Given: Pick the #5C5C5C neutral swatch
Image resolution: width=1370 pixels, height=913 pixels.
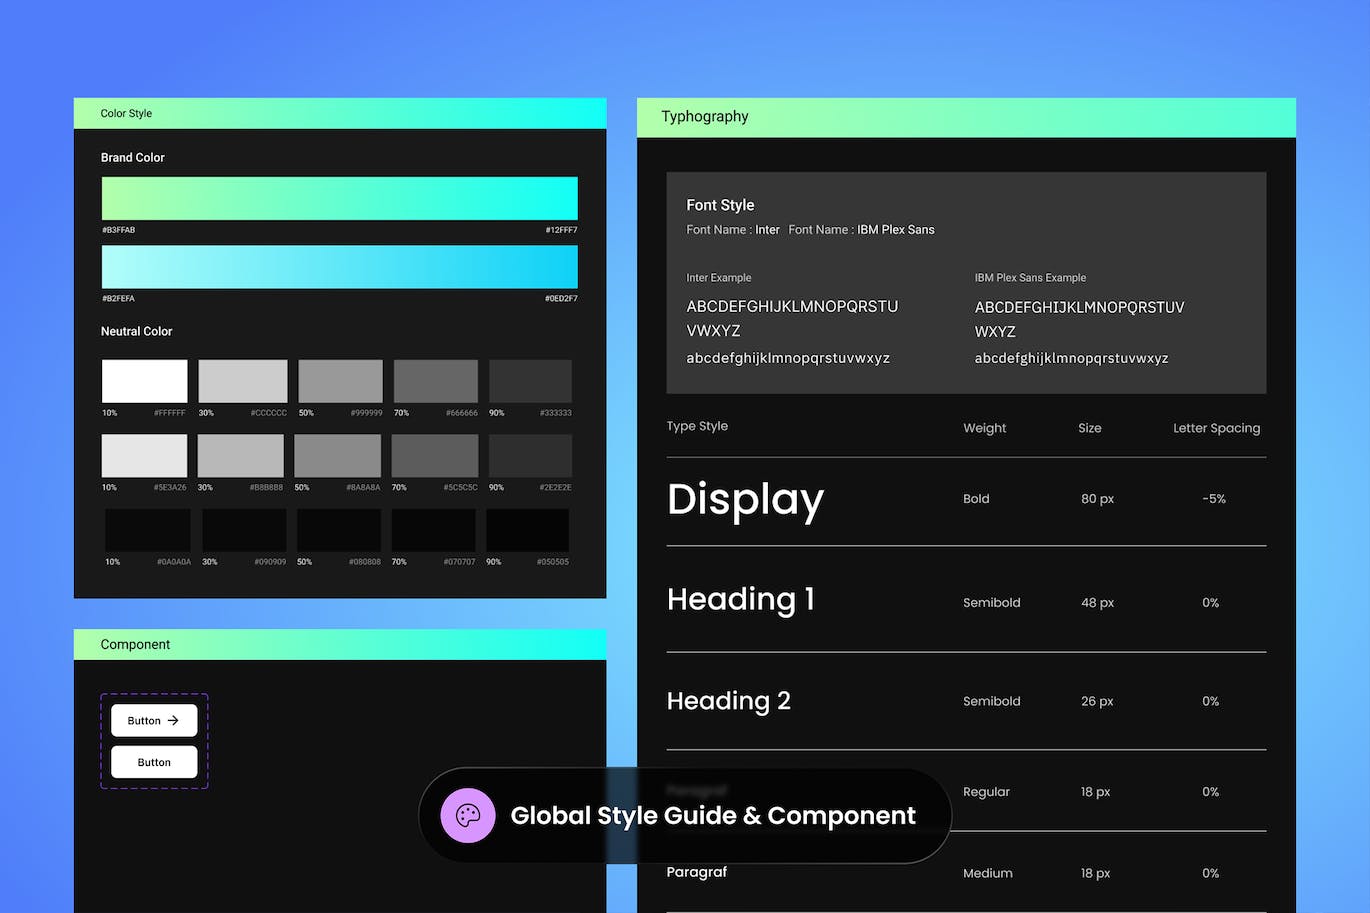Looking at the screenshot, I should [x=435, y=456].
